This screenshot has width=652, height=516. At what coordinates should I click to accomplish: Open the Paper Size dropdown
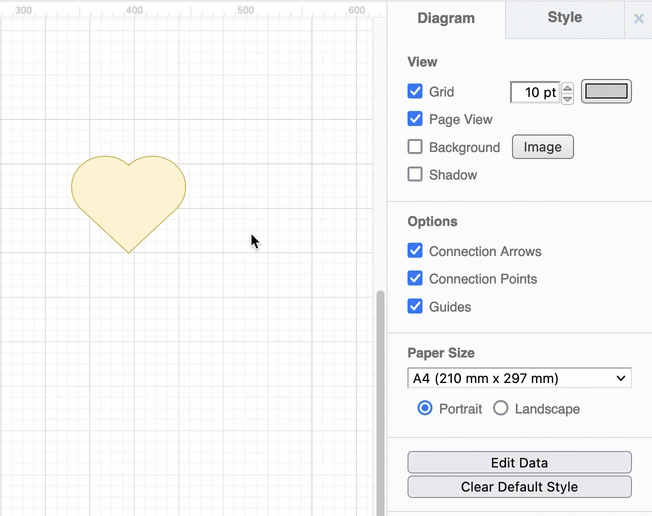(519, 378)
